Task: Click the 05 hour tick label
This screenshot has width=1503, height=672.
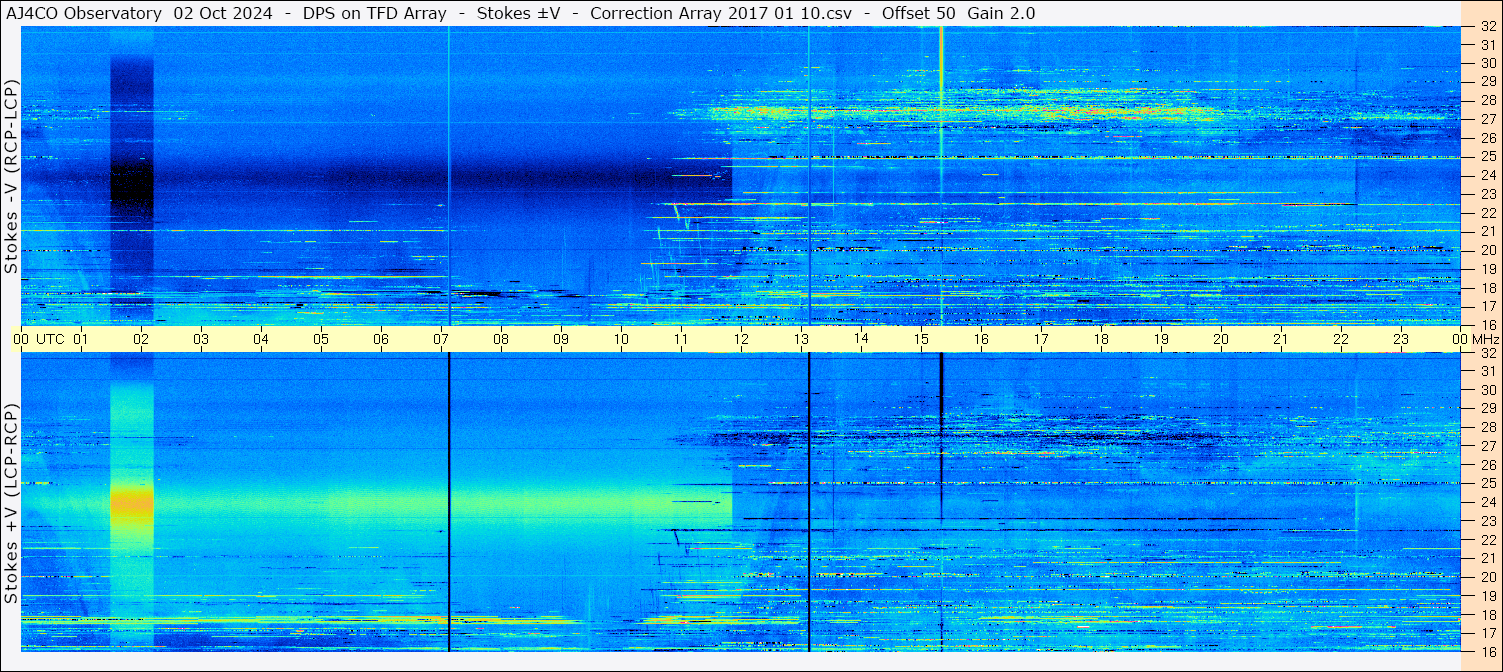Action: pyautogui.click(x=321, y=339)
